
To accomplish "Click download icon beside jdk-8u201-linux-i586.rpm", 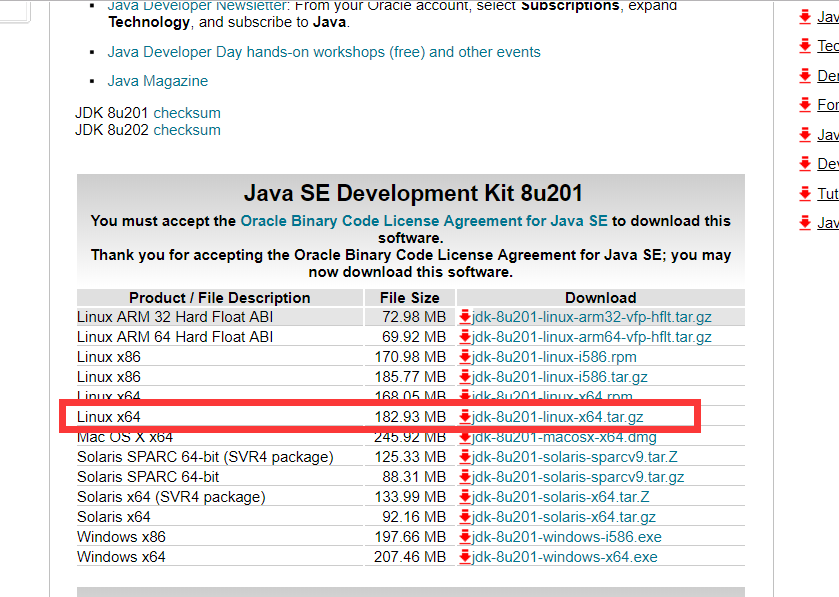I will [464, 357].
